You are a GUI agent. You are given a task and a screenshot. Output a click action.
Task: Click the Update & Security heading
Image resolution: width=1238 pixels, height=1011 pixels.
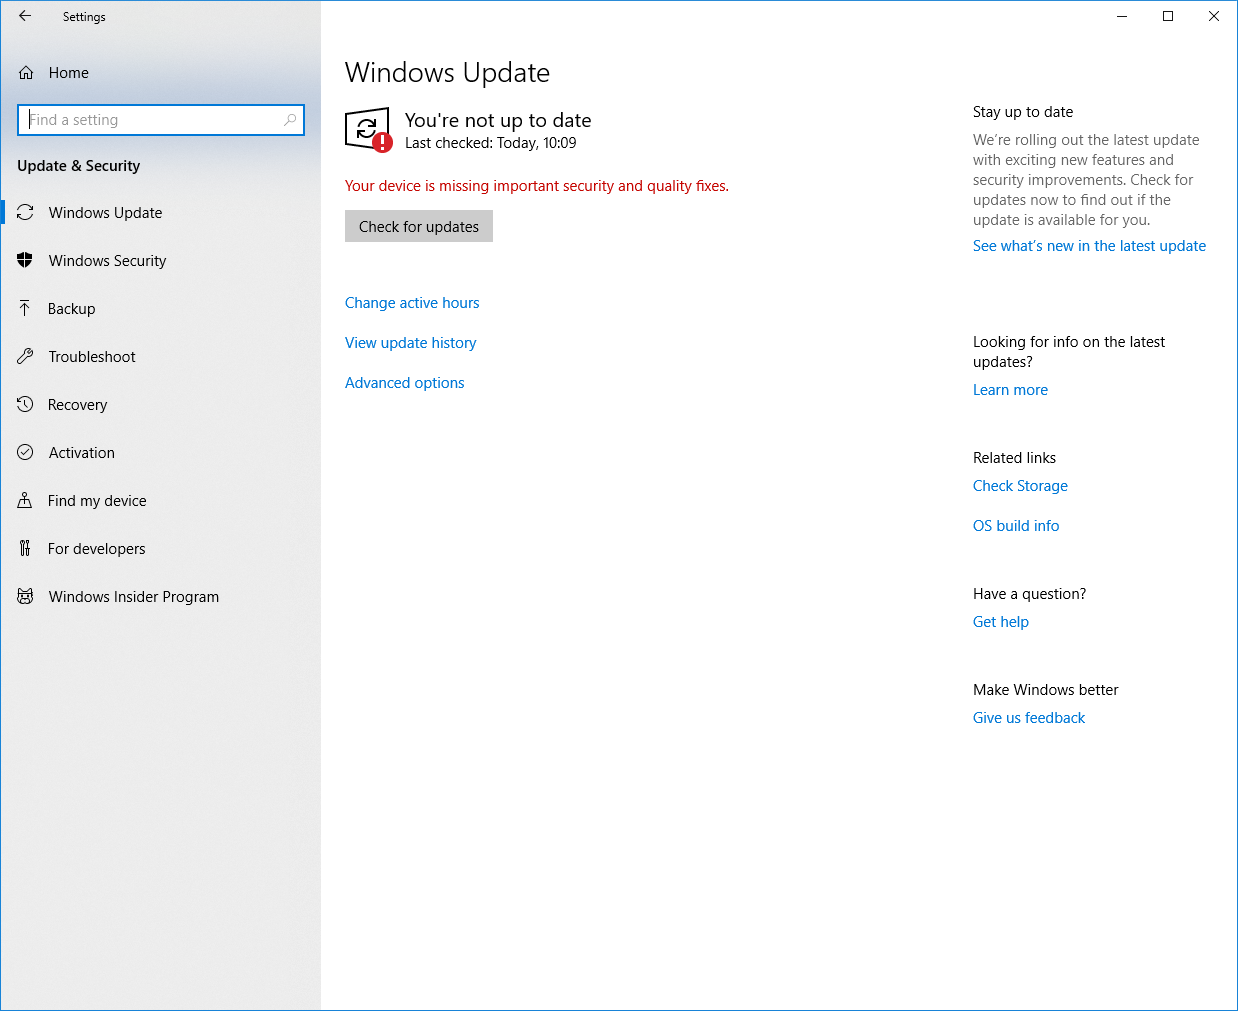(78, 166)
